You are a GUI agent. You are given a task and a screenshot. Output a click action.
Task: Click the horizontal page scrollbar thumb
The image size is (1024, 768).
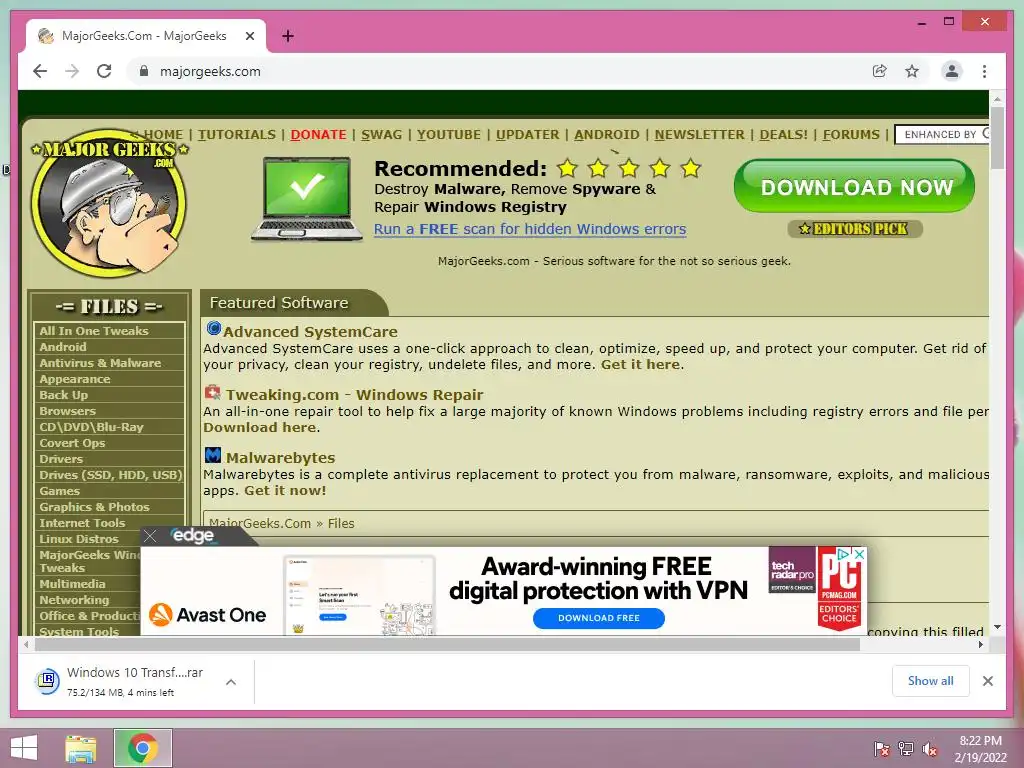[x=447, y=645]
